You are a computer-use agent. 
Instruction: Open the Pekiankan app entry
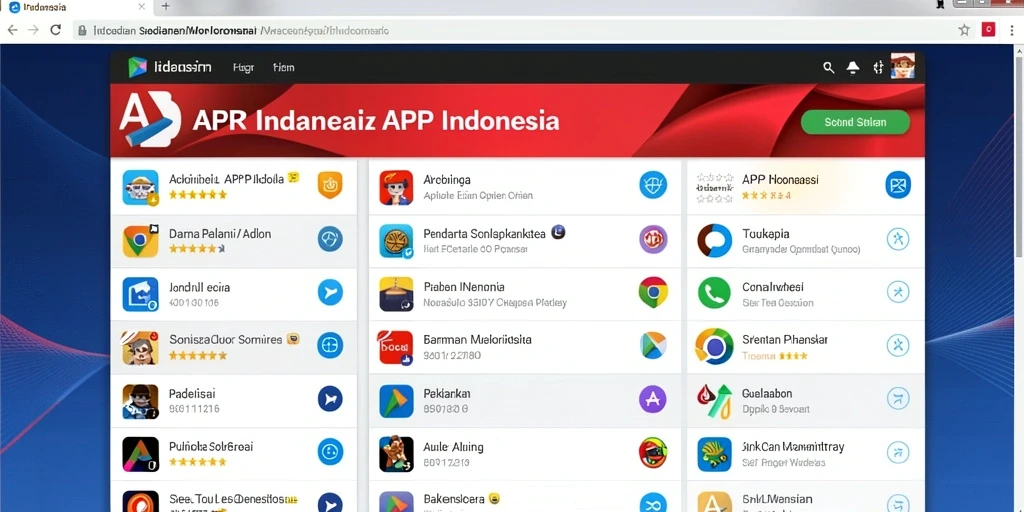[524, 400]
